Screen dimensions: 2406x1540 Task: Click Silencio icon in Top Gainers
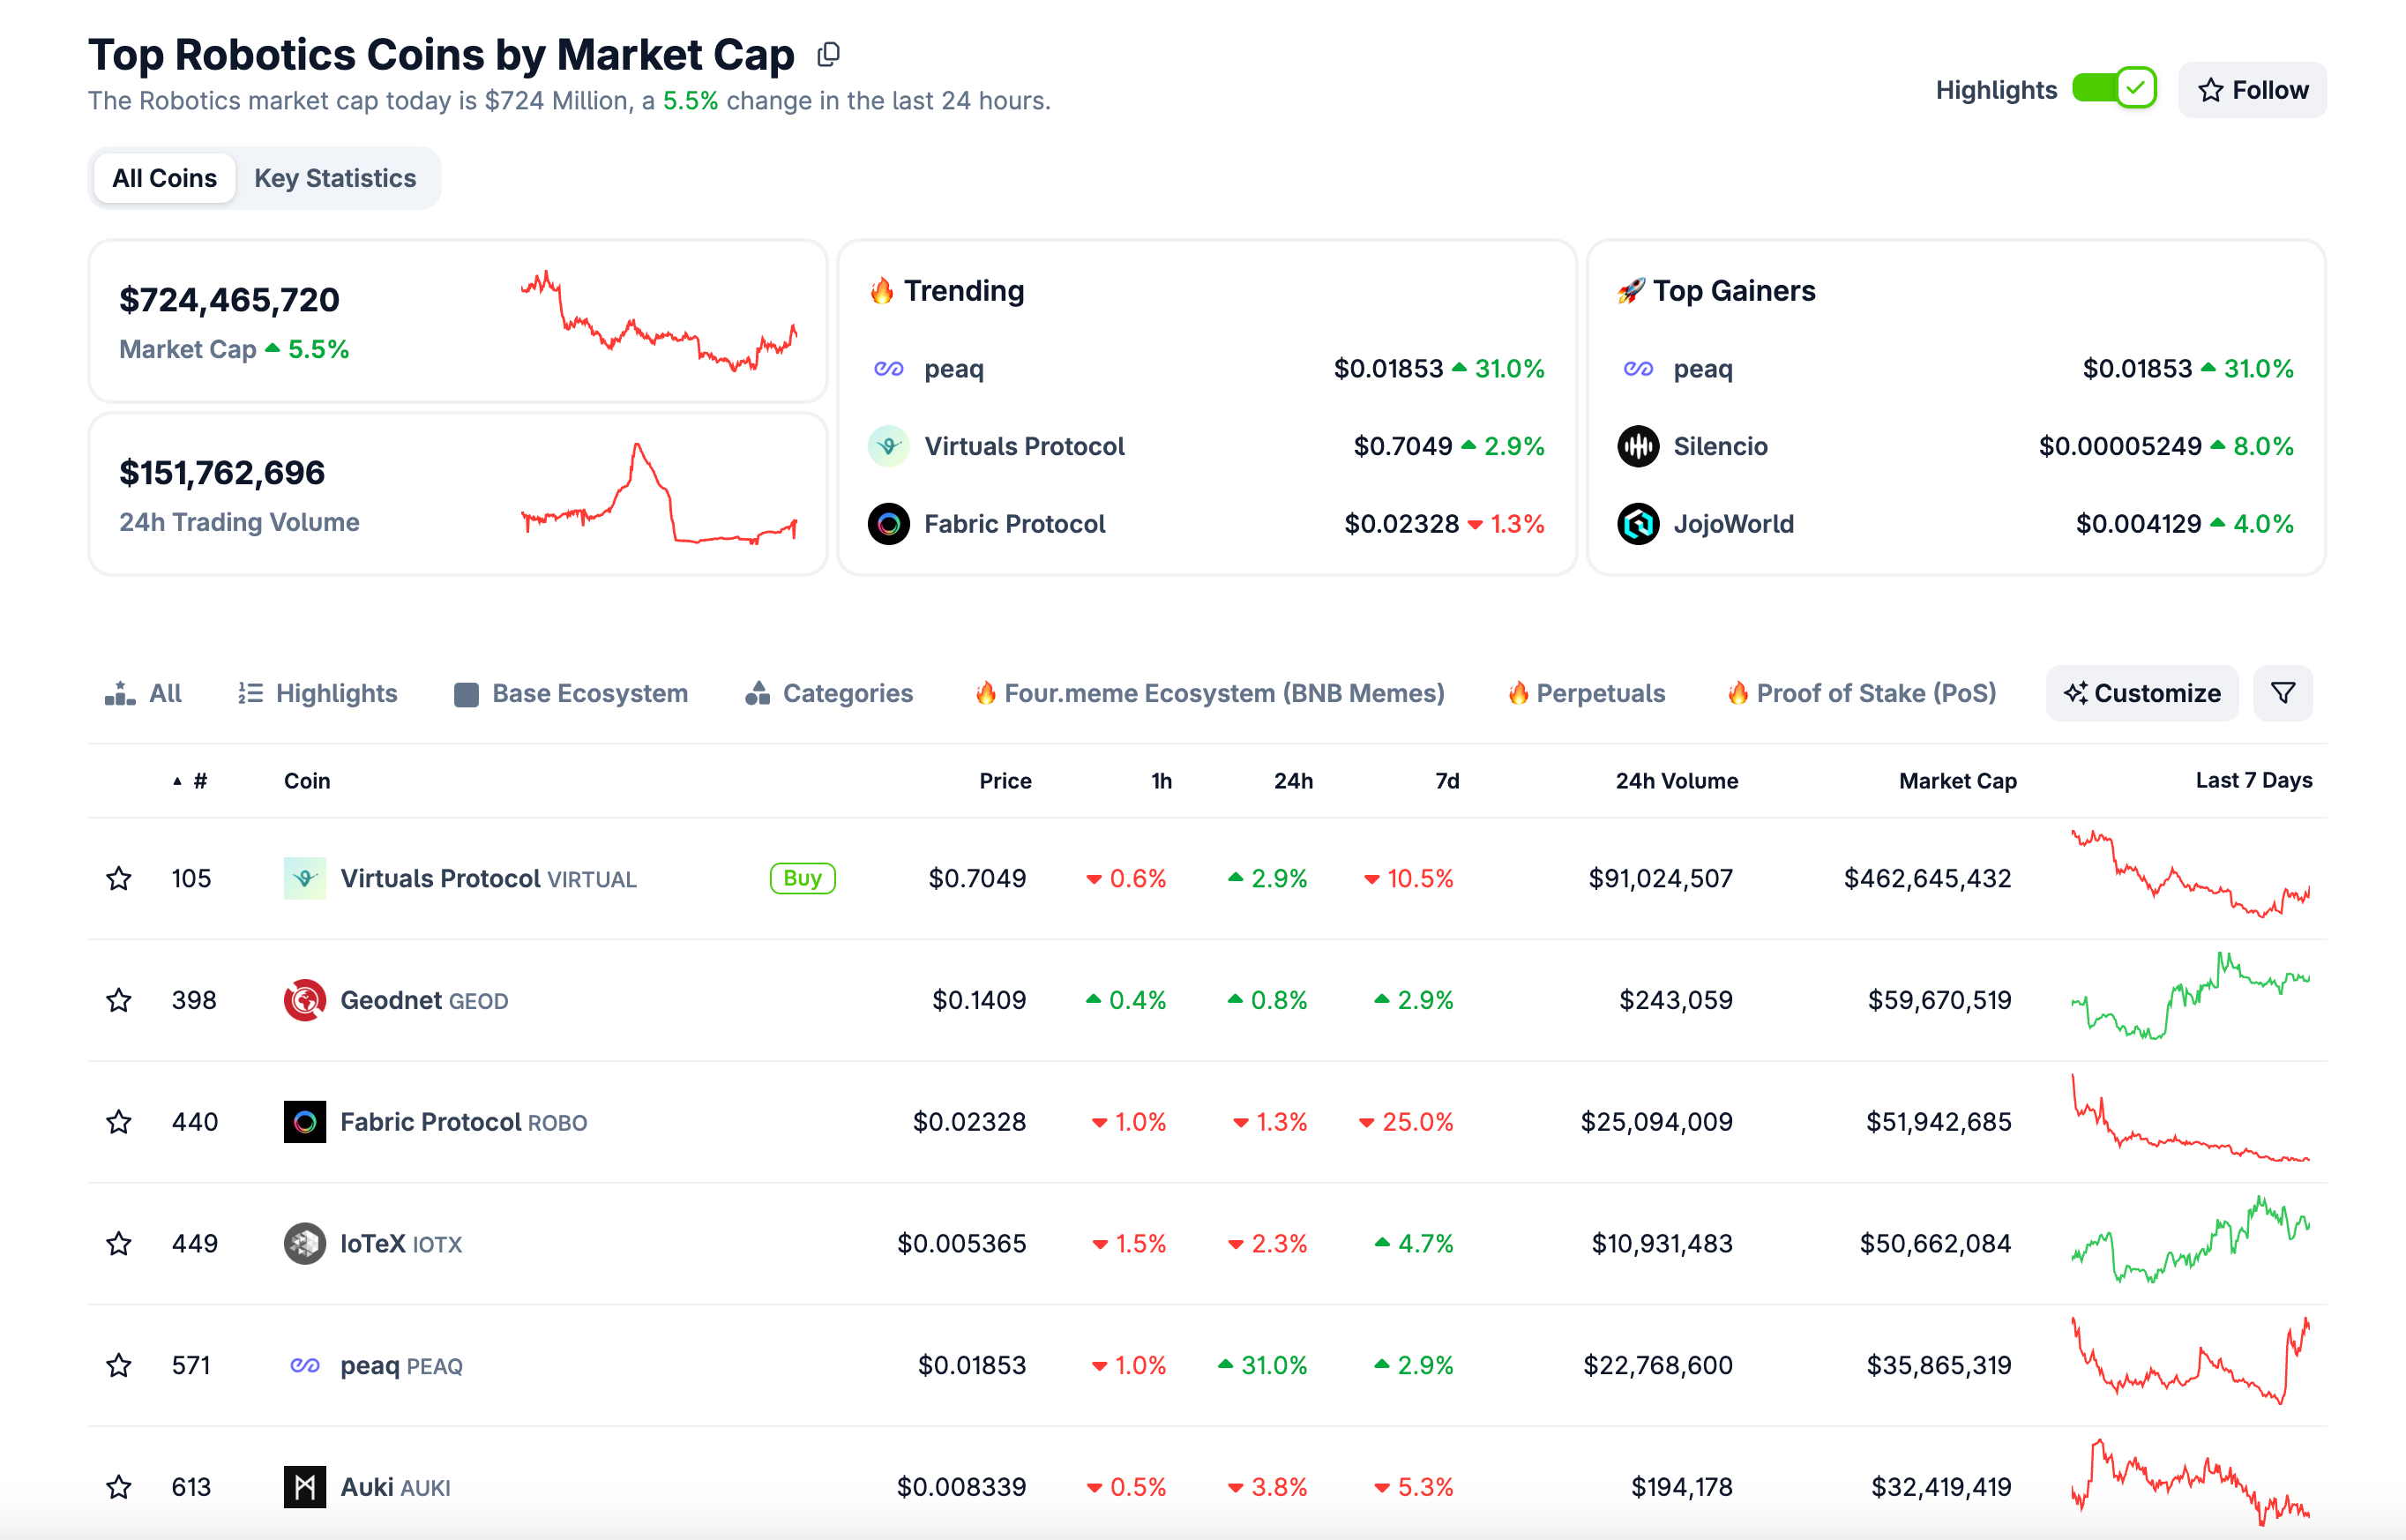tap(1638, 446)
